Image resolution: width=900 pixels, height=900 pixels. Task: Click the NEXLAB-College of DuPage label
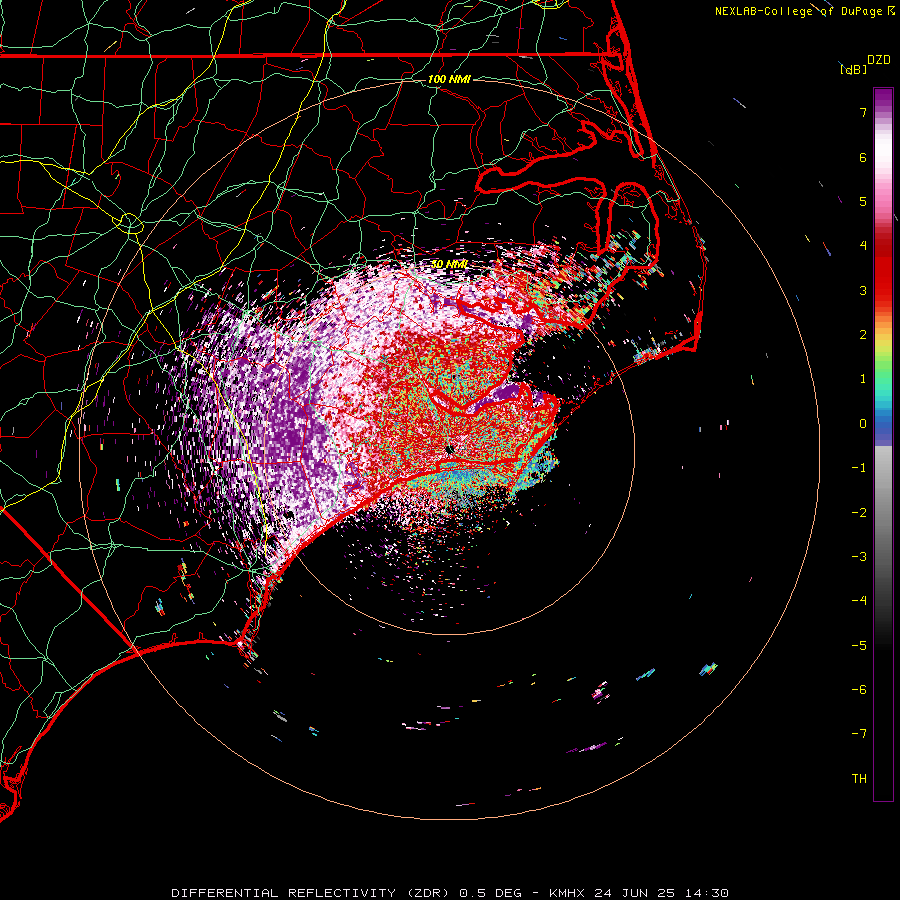point(805,11)
